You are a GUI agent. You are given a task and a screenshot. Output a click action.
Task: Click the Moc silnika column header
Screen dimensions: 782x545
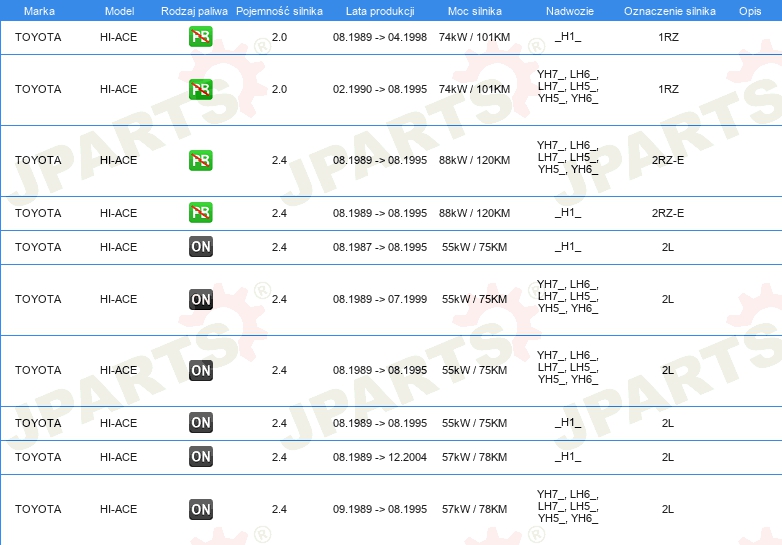[474, 11]
